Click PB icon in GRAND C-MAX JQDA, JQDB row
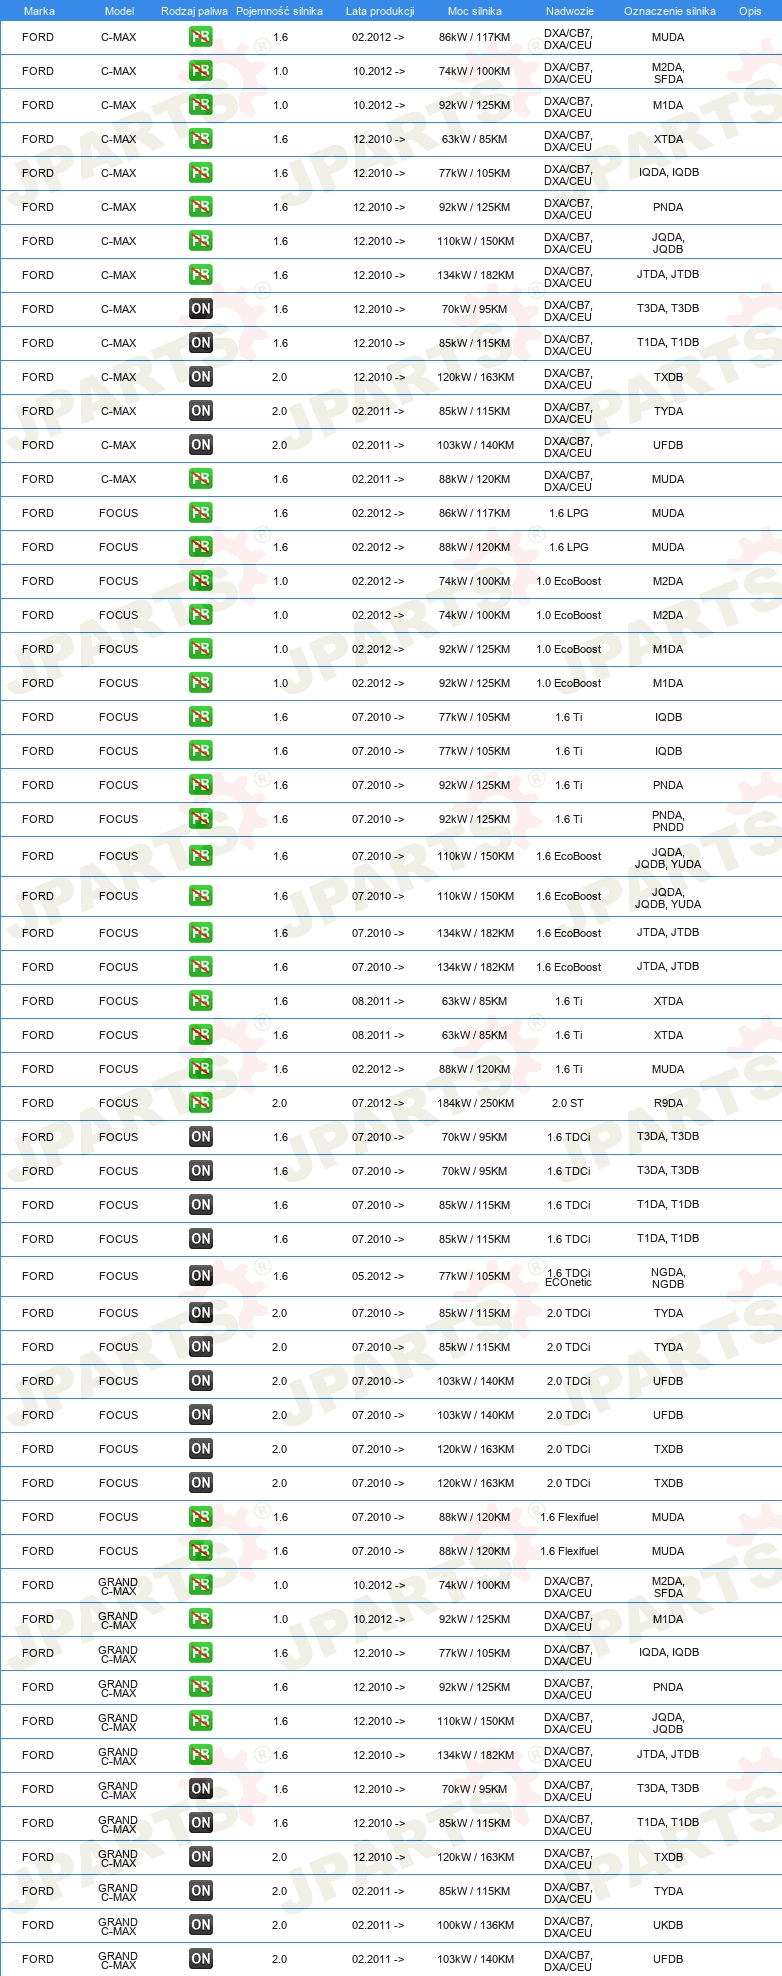782x1976 pixels. [201, 1721]
